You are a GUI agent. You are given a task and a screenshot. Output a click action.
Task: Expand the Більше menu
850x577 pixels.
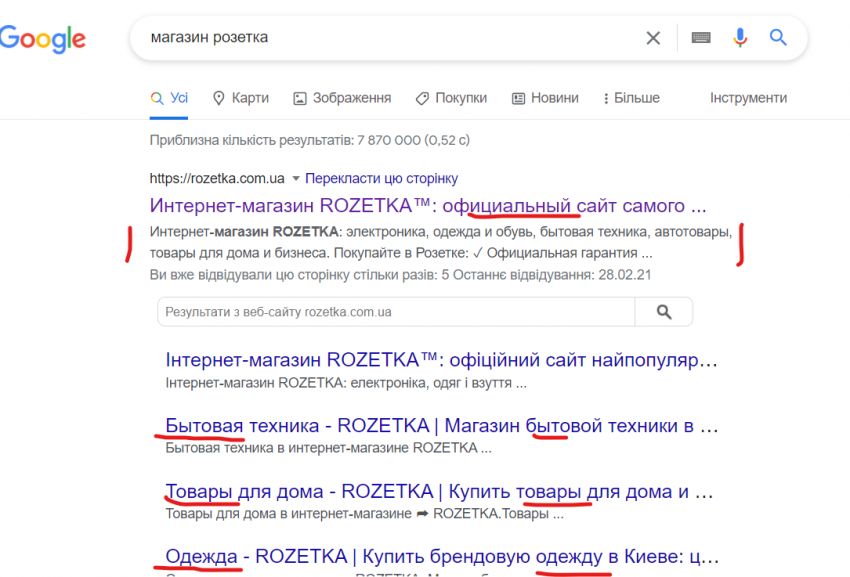click(632, 98)
